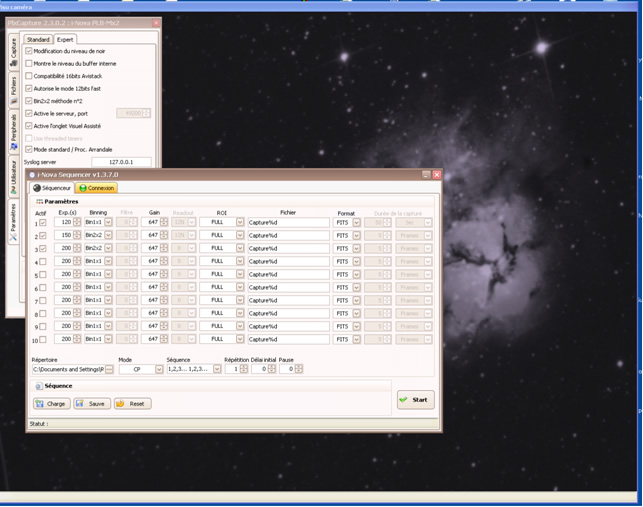This screenshot has width=643, height=507.
Task: Toggle Active le serveur, port checkbox
Action: point(29,113)
